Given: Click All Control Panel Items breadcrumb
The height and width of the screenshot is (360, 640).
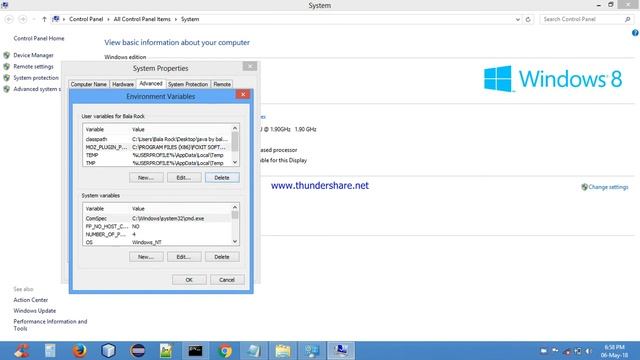Looking at the screenshot, I should pos(142,19).
